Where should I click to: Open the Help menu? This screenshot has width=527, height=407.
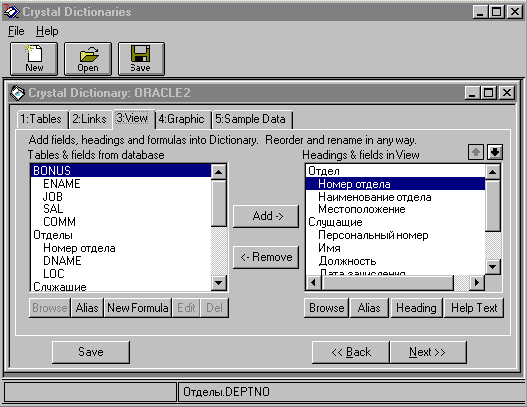(47, 31)
